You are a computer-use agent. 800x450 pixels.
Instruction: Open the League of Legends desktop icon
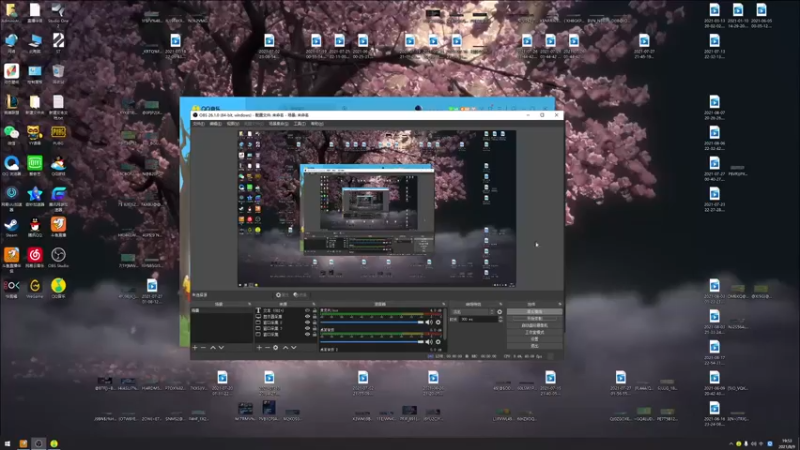tap(11, 104)
